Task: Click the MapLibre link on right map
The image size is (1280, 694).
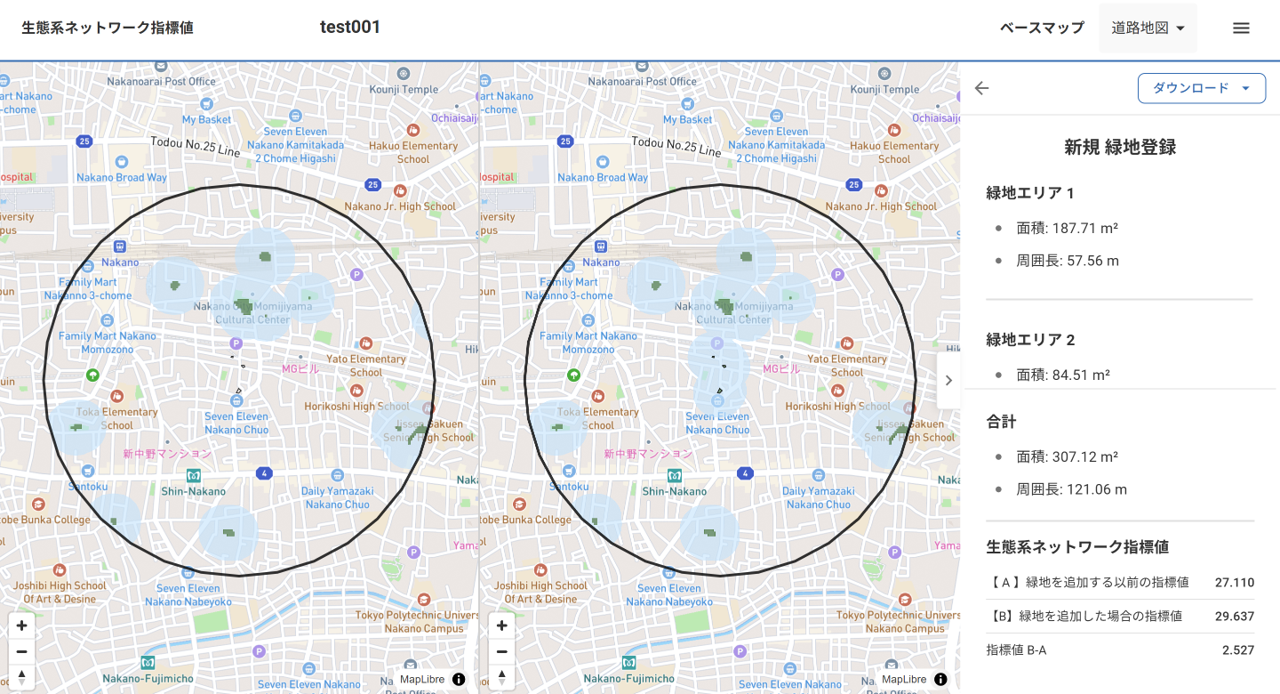Action: point(902,679)
